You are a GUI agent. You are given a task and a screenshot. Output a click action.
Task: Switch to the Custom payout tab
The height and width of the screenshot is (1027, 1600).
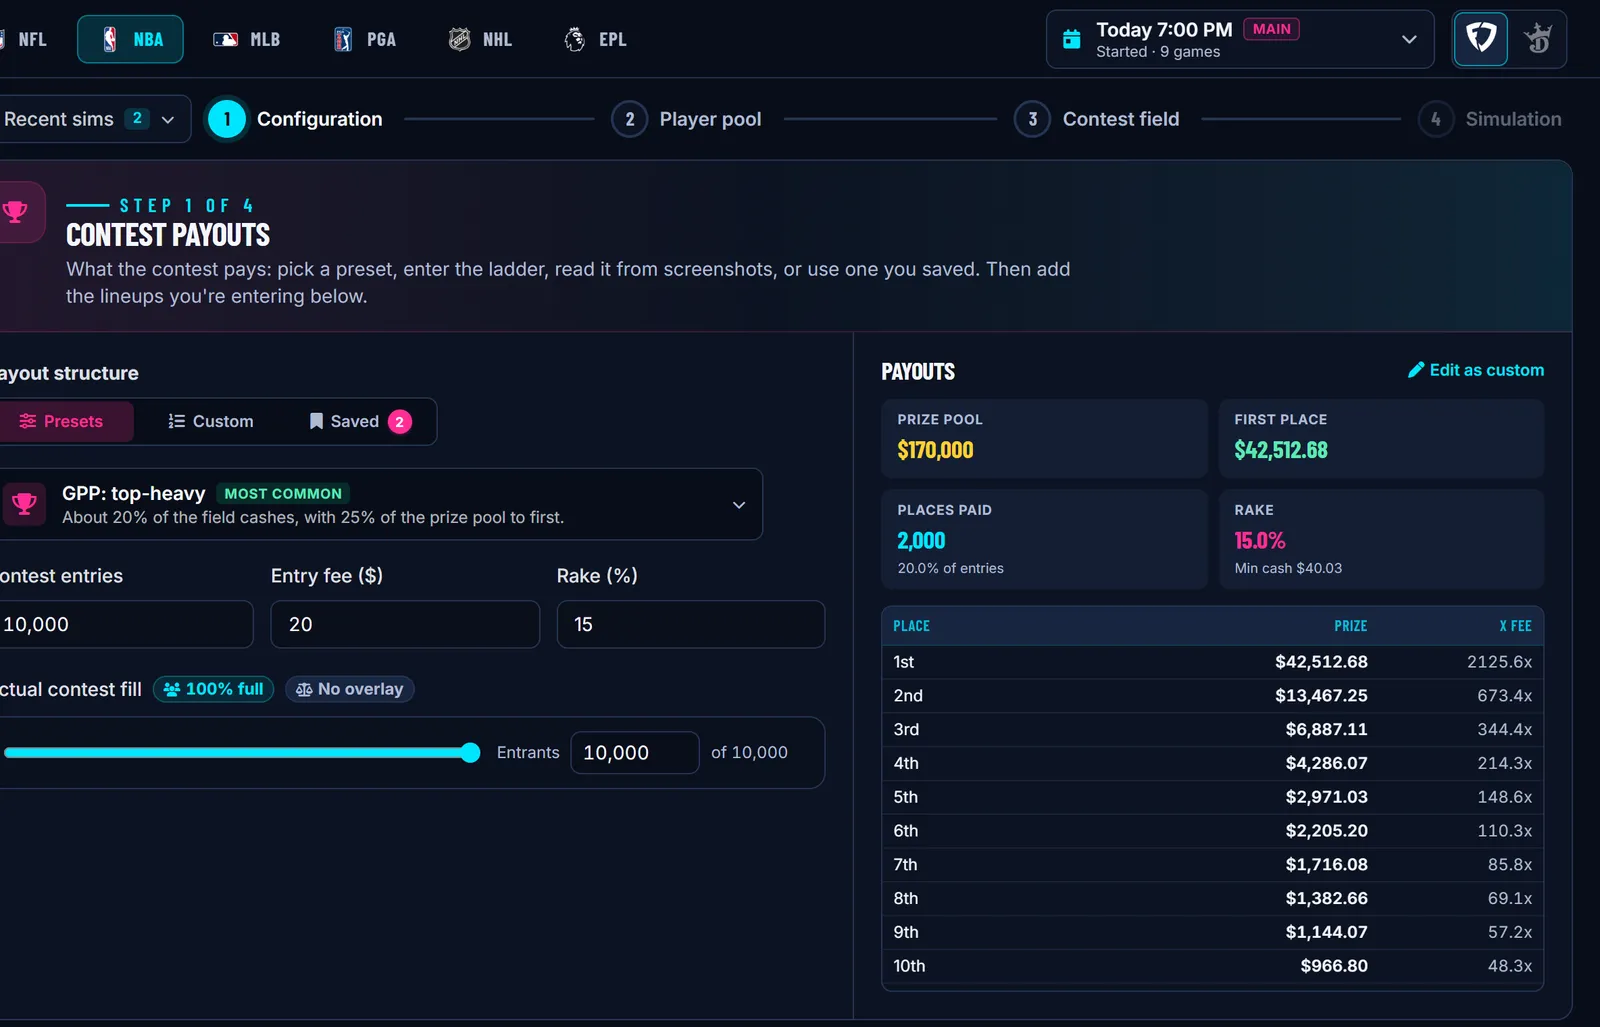(211, 421)
